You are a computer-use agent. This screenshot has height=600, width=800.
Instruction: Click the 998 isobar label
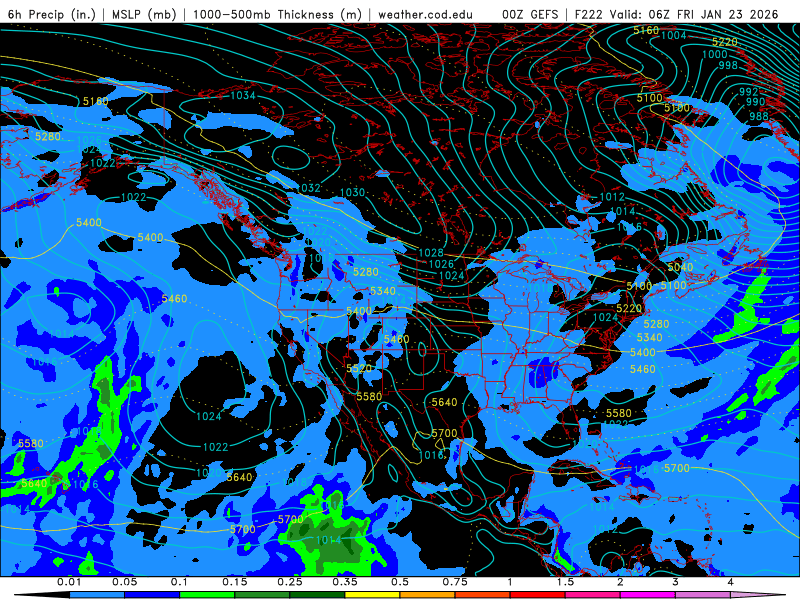tap(728, 65)
